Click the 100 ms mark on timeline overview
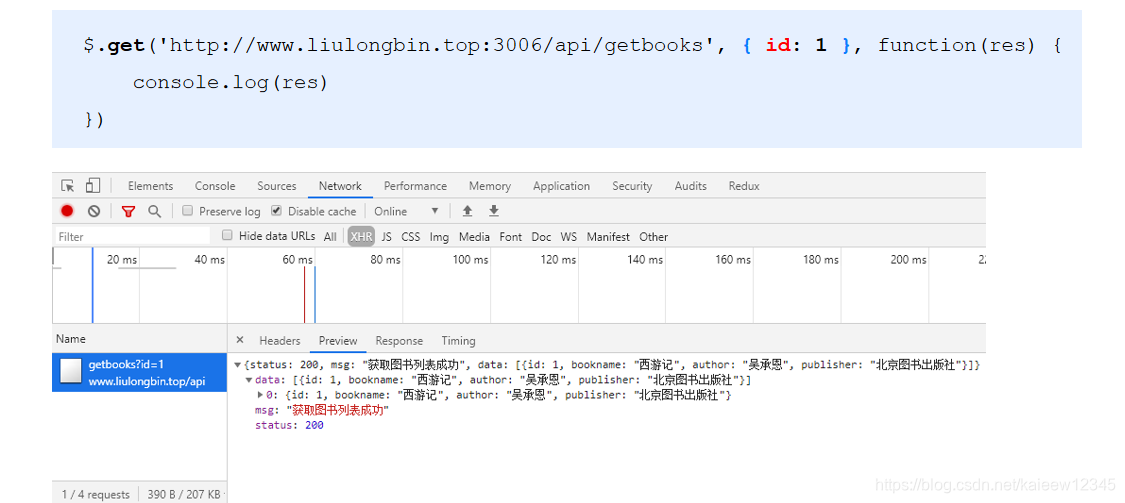Viewport: 1125px width, 503px height. pos(470,260)
